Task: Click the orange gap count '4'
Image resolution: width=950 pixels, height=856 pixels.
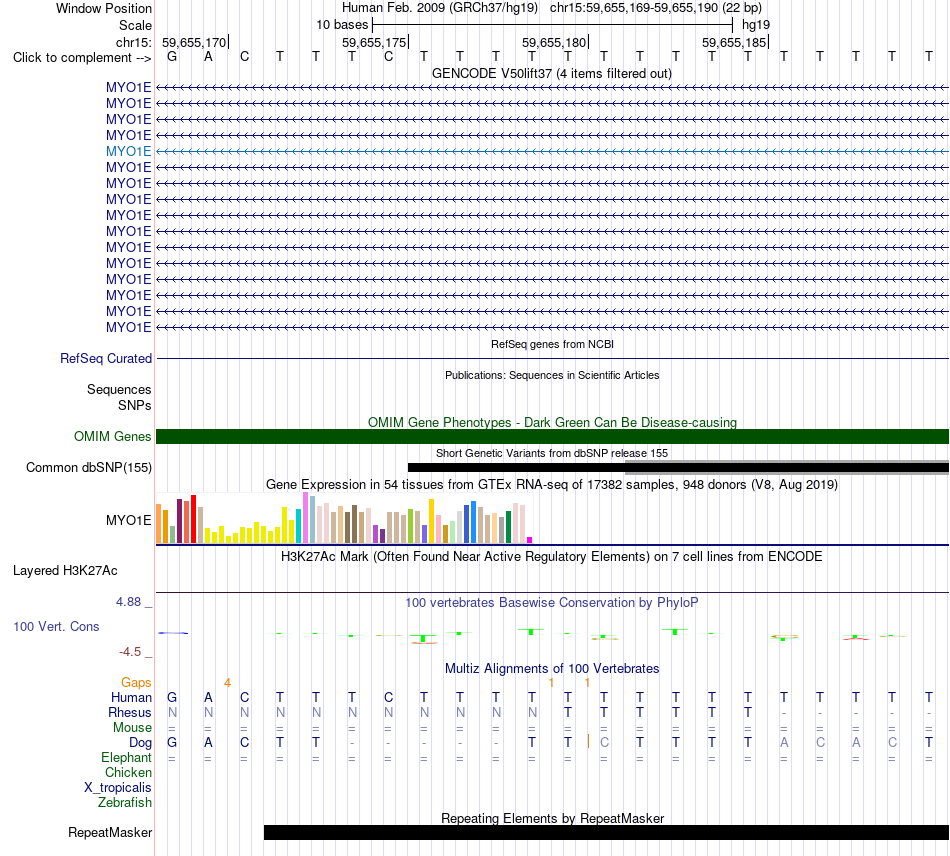Action: click(227, 683)
